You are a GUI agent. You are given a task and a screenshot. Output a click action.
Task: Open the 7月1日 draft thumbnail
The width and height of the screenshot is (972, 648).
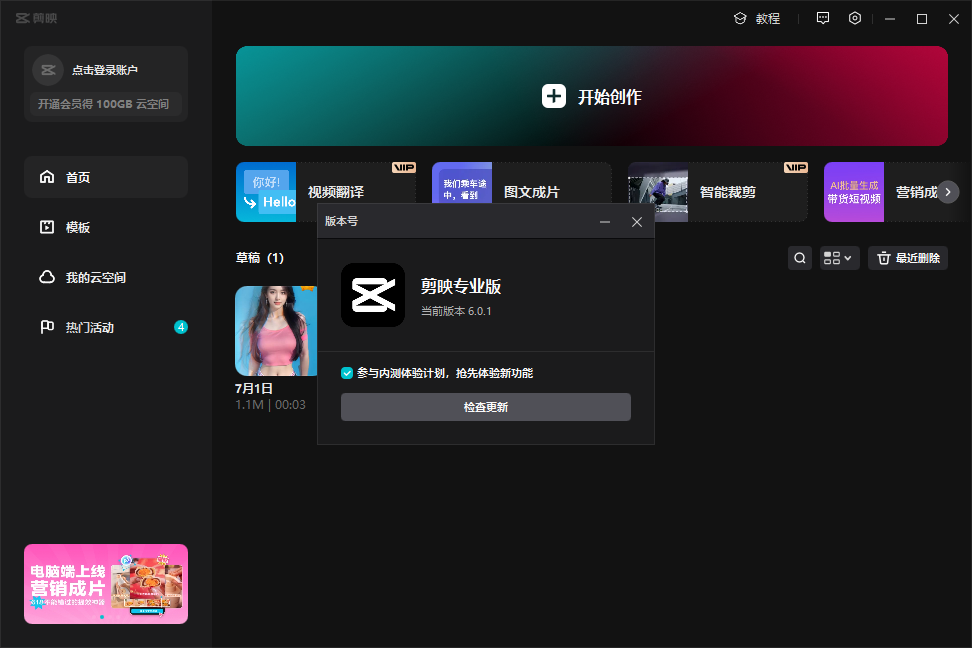tap(276, 331)
